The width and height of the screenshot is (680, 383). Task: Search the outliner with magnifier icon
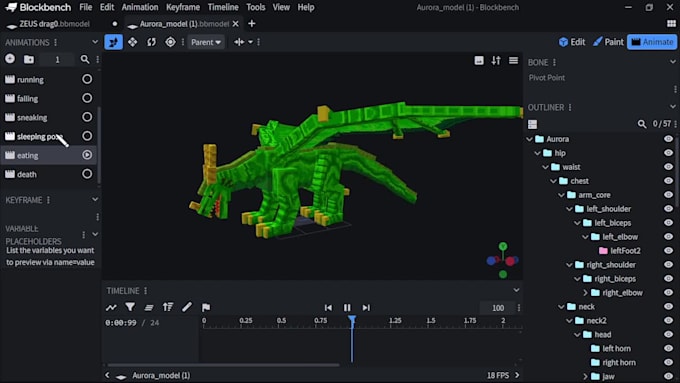pos(642,124)
